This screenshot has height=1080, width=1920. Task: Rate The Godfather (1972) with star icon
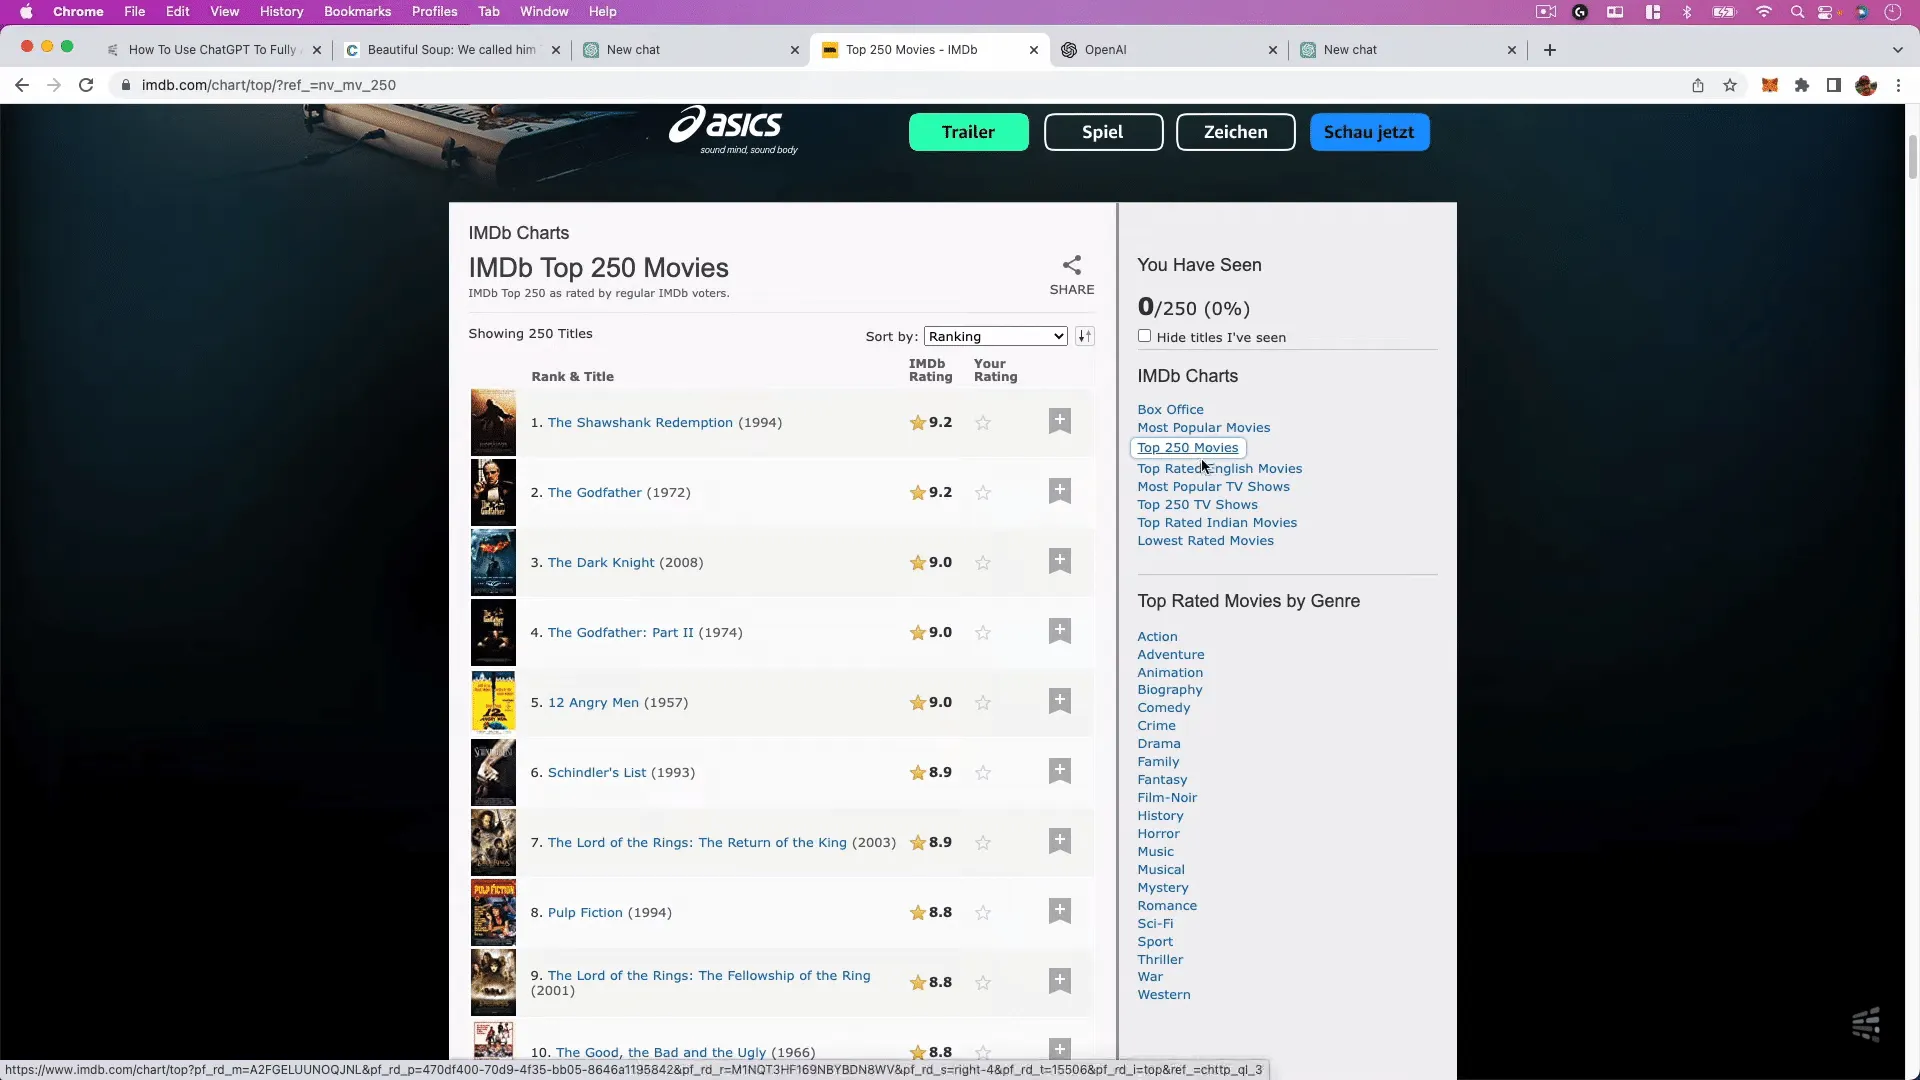(x=983, y=493)
